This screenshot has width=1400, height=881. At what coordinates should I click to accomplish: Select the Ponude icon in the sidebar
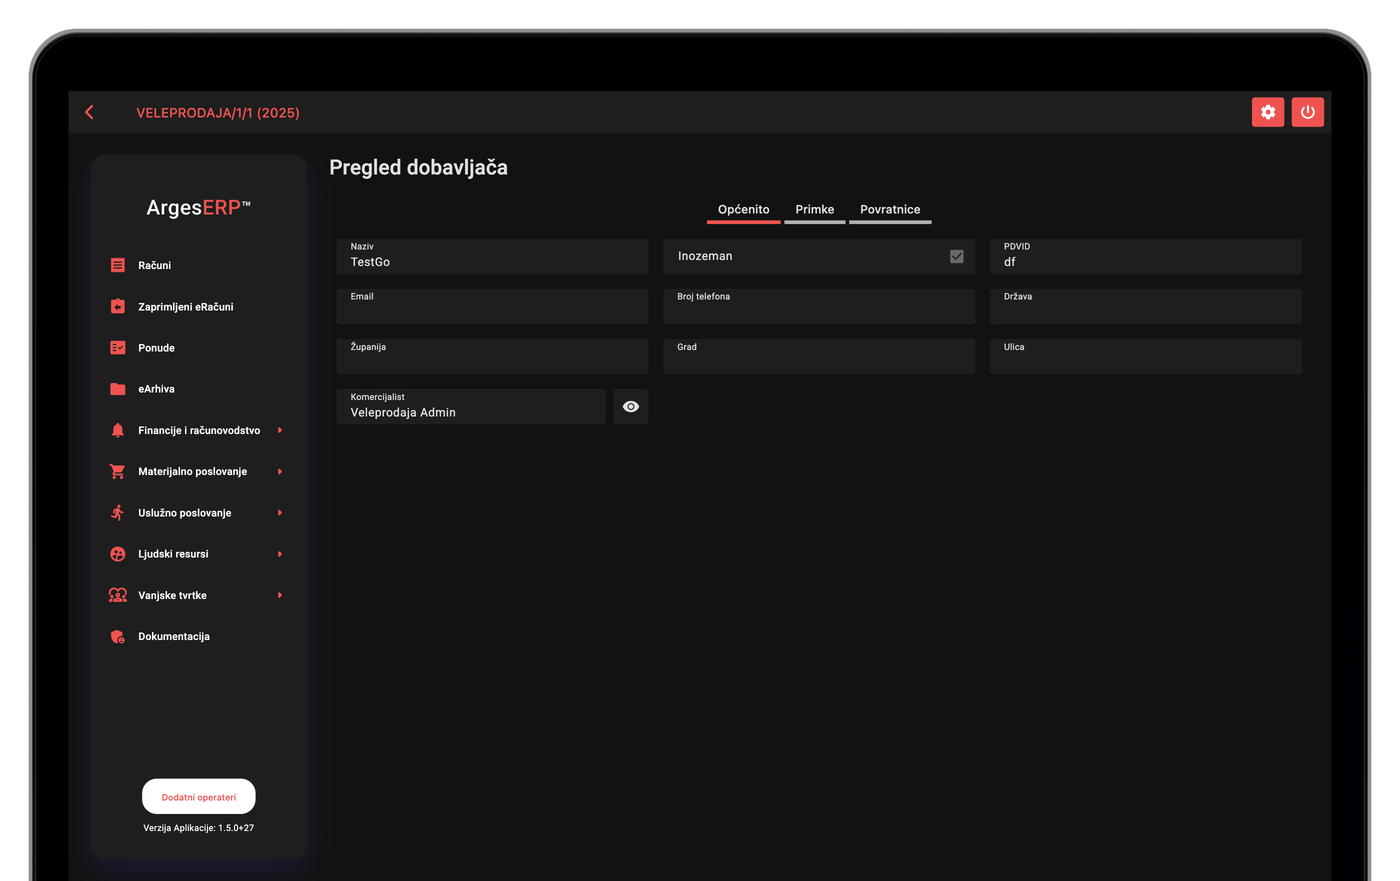pyautogui.click(x=118, y=348)
